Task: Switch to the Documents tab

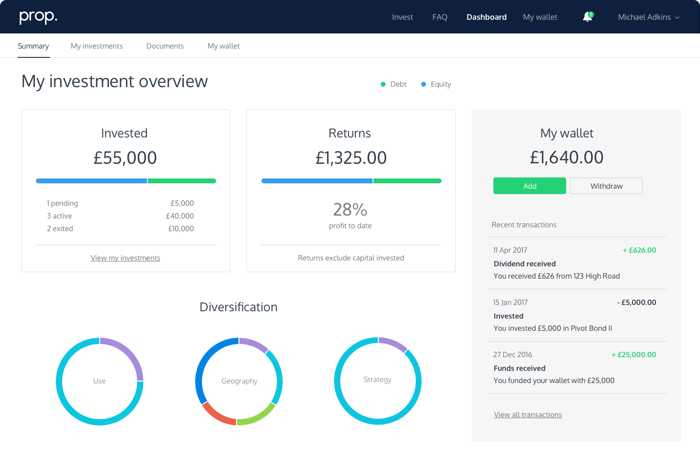Action: click(165, 46)
